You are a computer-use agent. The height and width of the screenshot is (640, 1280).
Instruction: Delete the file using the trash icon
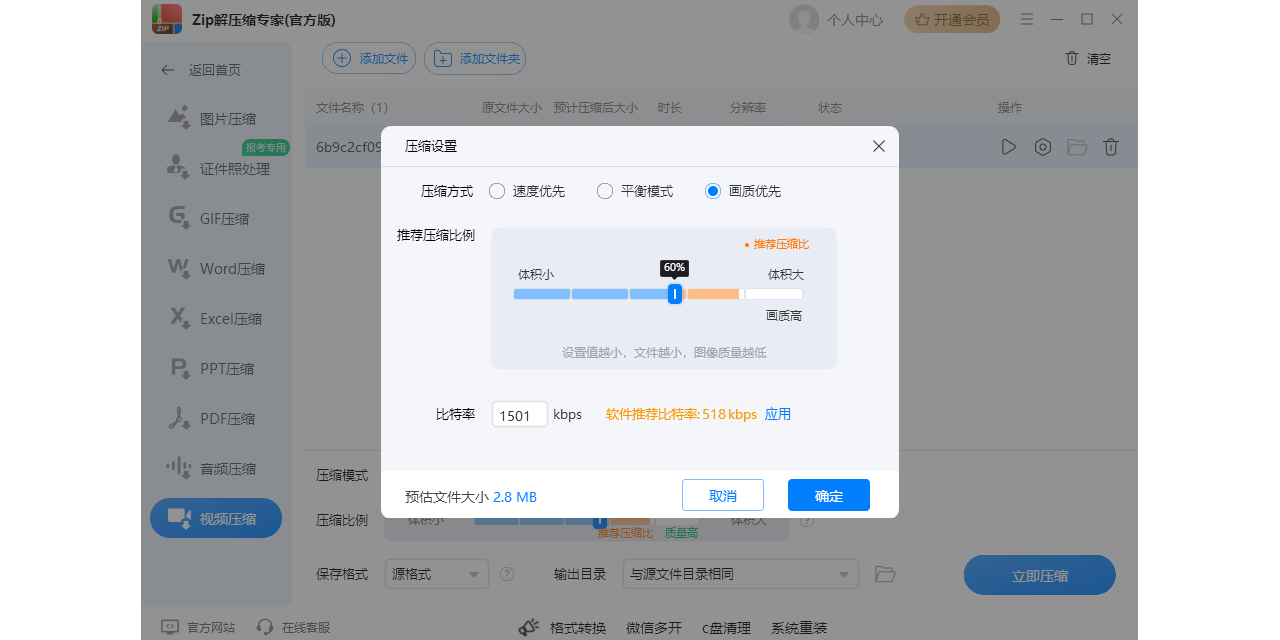coord(1110,146)
